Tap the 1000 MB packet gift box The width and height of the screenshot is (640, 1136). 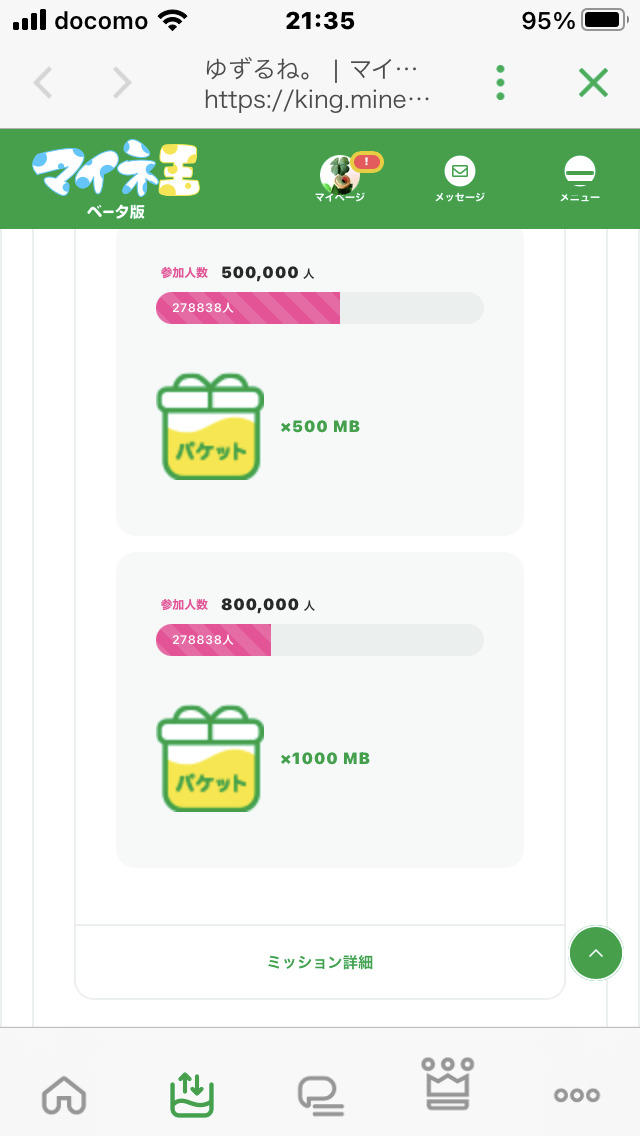[x=210, y=759]
